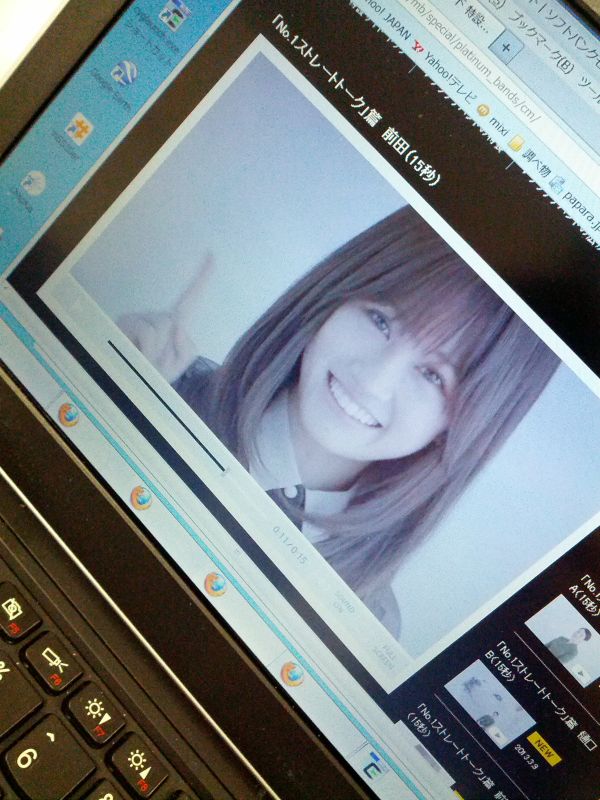Switch to second Firefox taskbar button

click(x=141, y=498)
